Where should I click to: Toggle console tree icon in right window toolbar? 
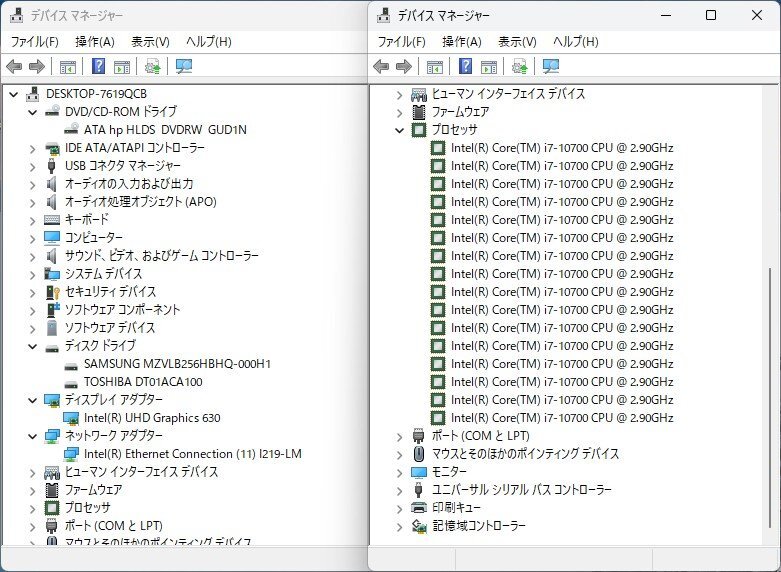click(435, 67)
